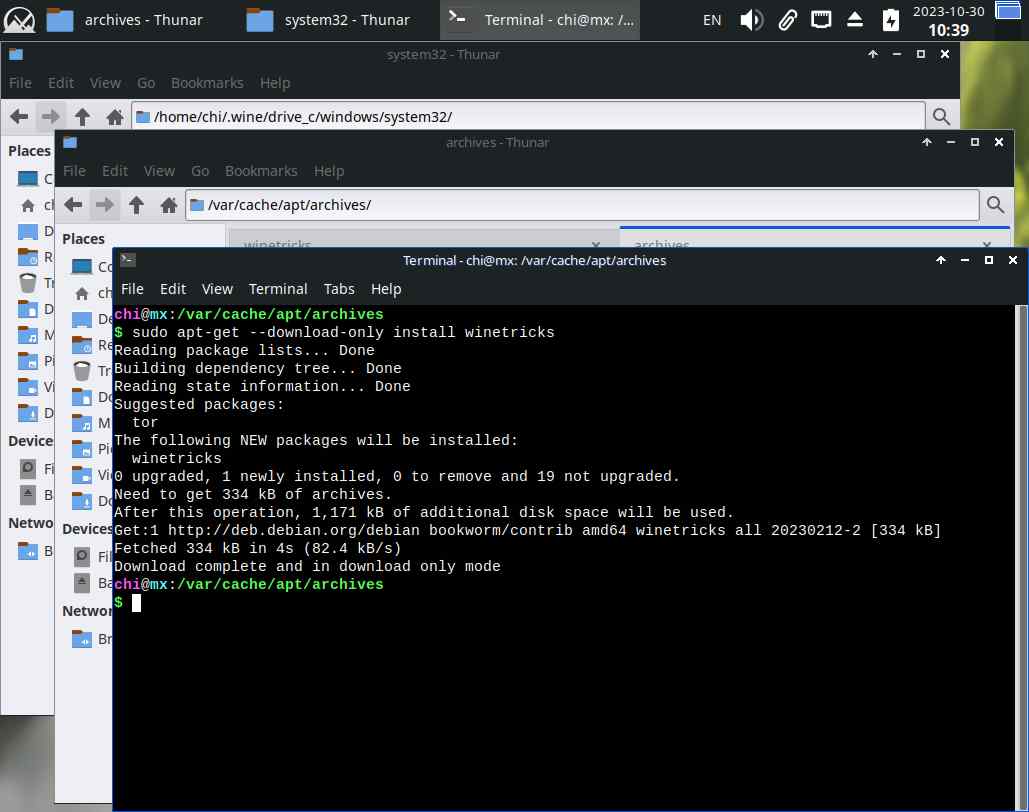Go forward in archives Thunar window

104,205
